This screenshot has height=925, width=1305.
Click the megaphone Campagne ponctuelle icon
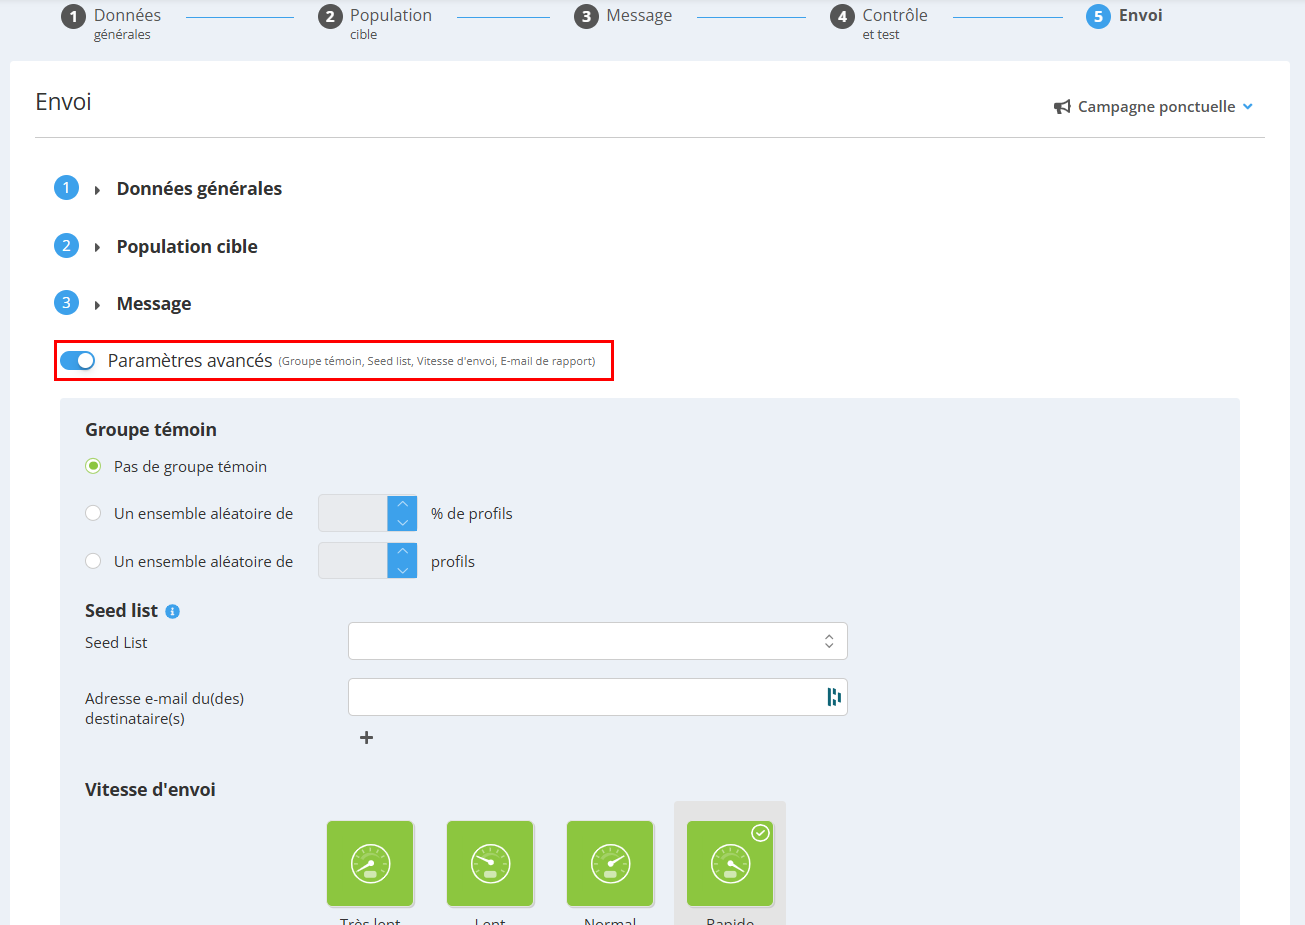tap(1062, 107)
